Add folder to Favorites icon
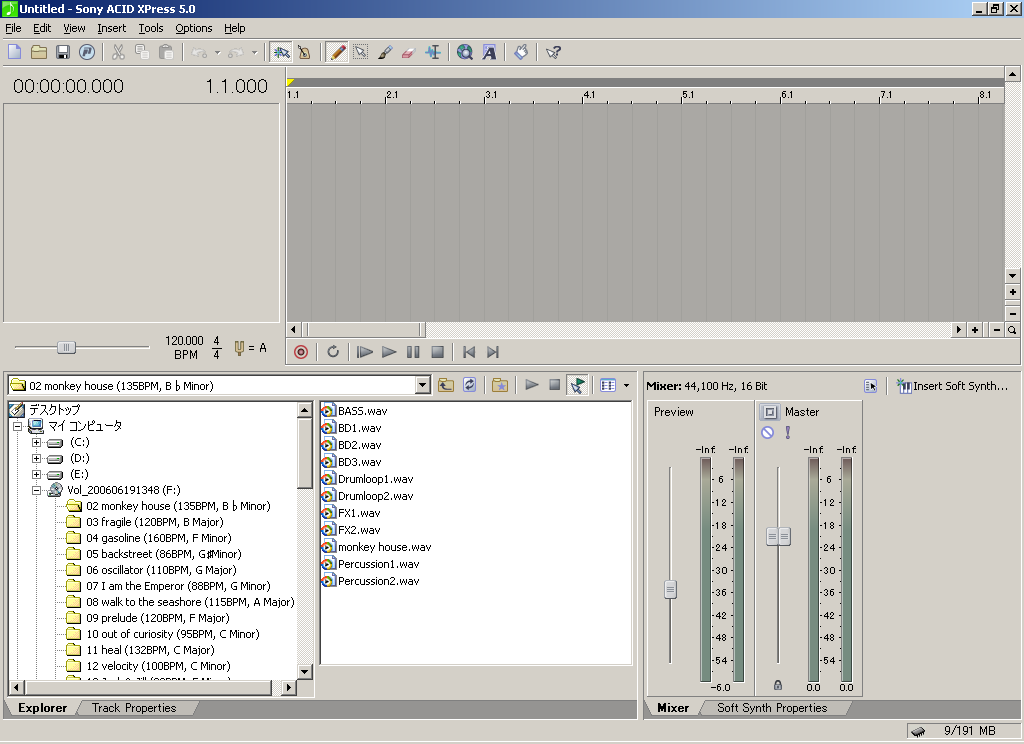Image resolution: width=1024 pixels, height=744 pixels. 500,385
